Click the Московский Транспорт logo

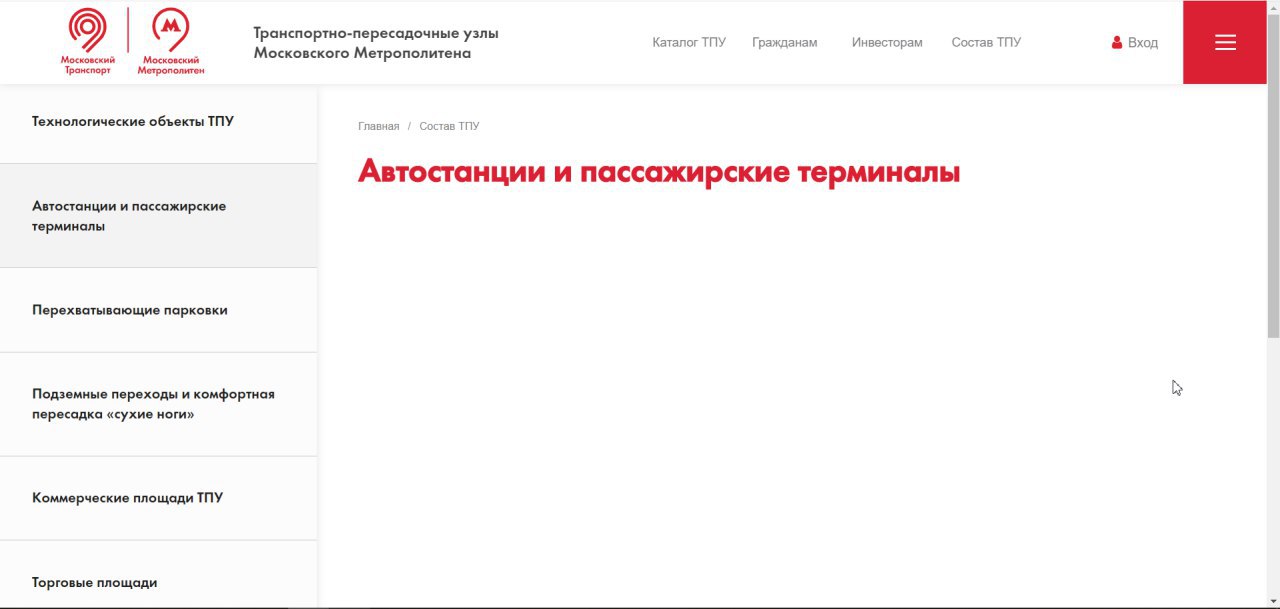(88, 42)
